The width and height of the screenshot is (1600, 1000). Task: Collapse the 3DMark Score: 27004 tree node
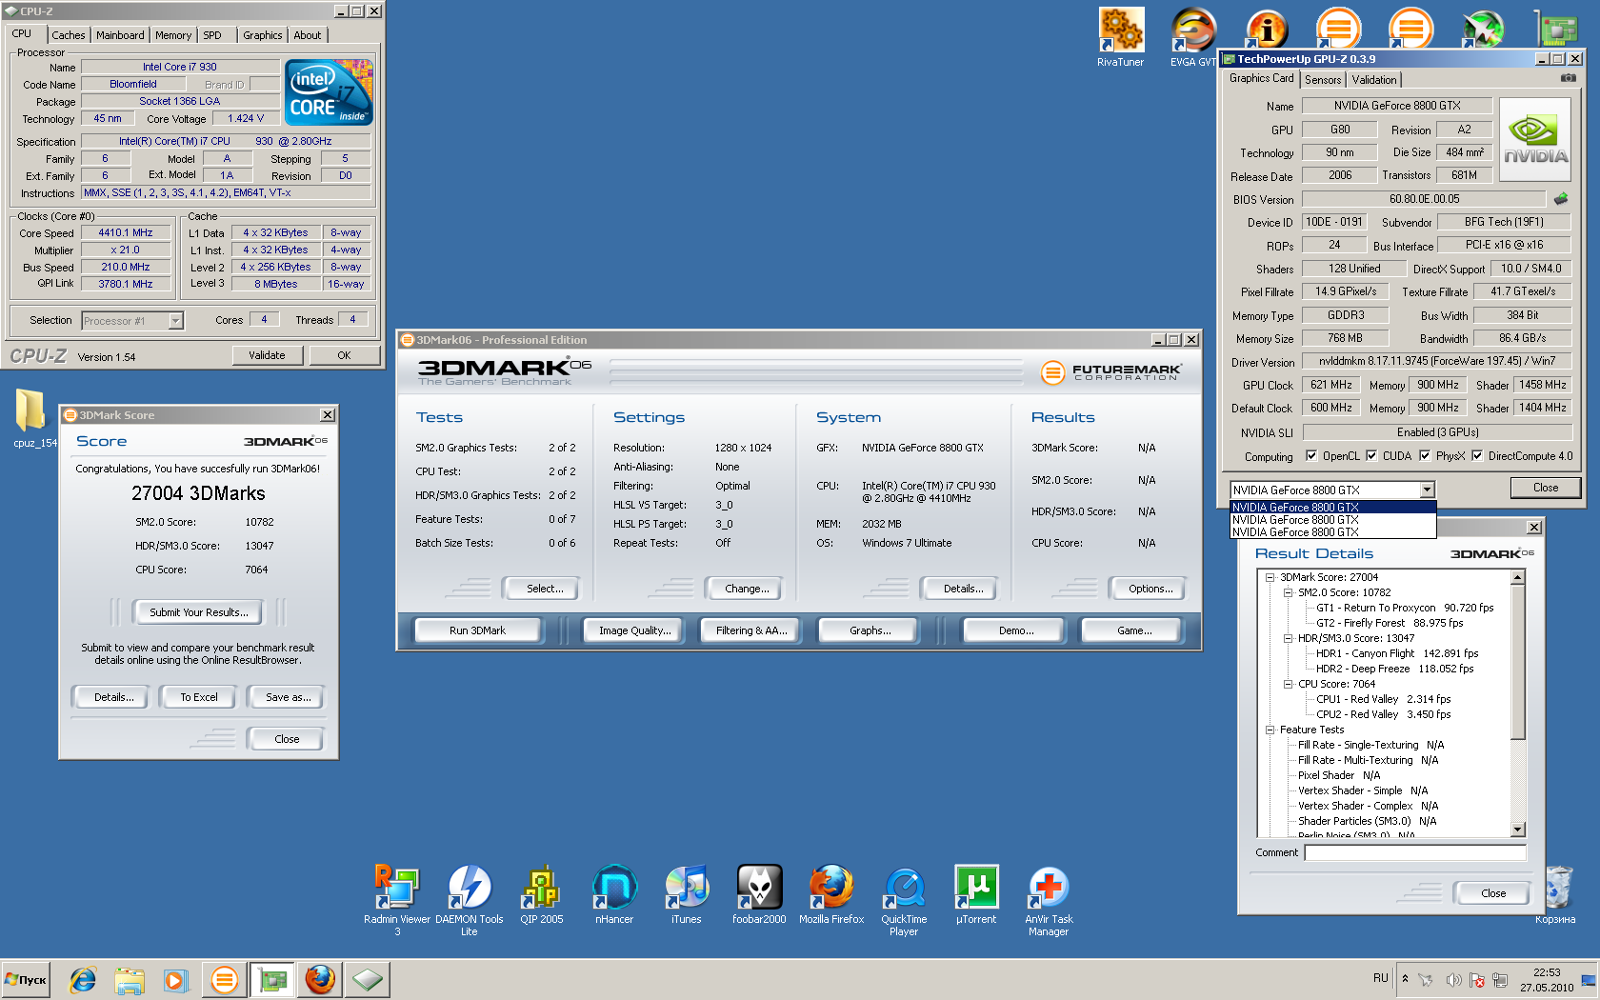click(x=1270, y=577)
